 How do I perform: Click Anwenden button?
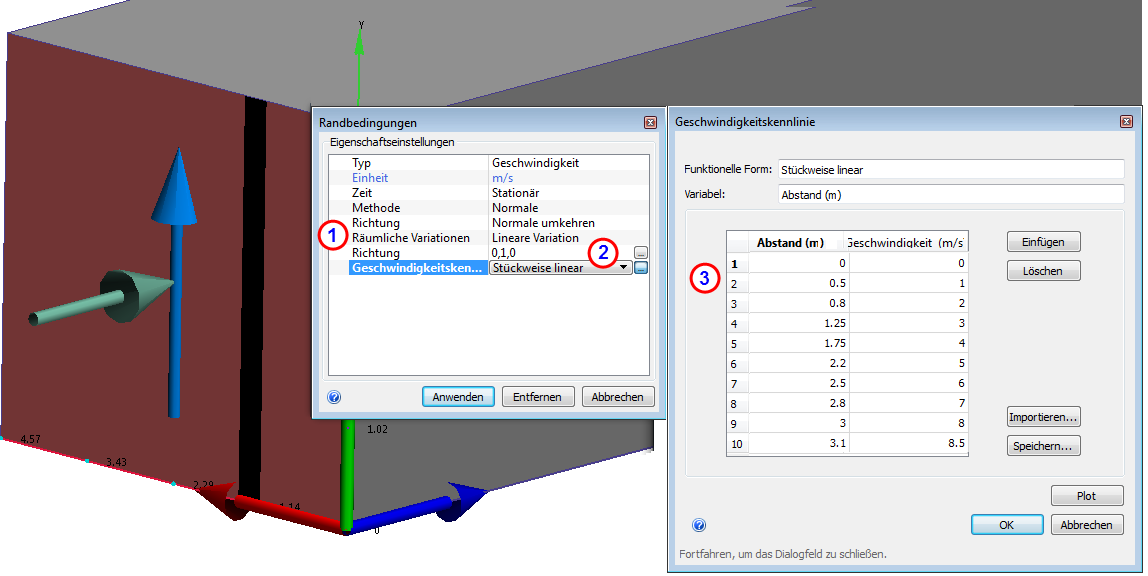[458, 397]
